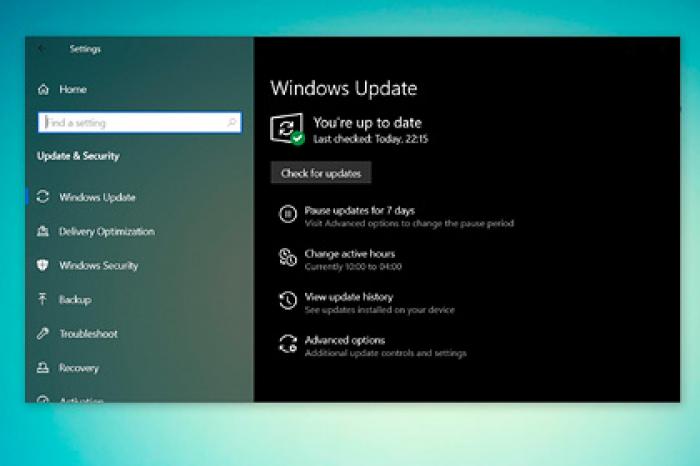Click the Last checked: Today, 22:15 text

(x=371, y=139)
